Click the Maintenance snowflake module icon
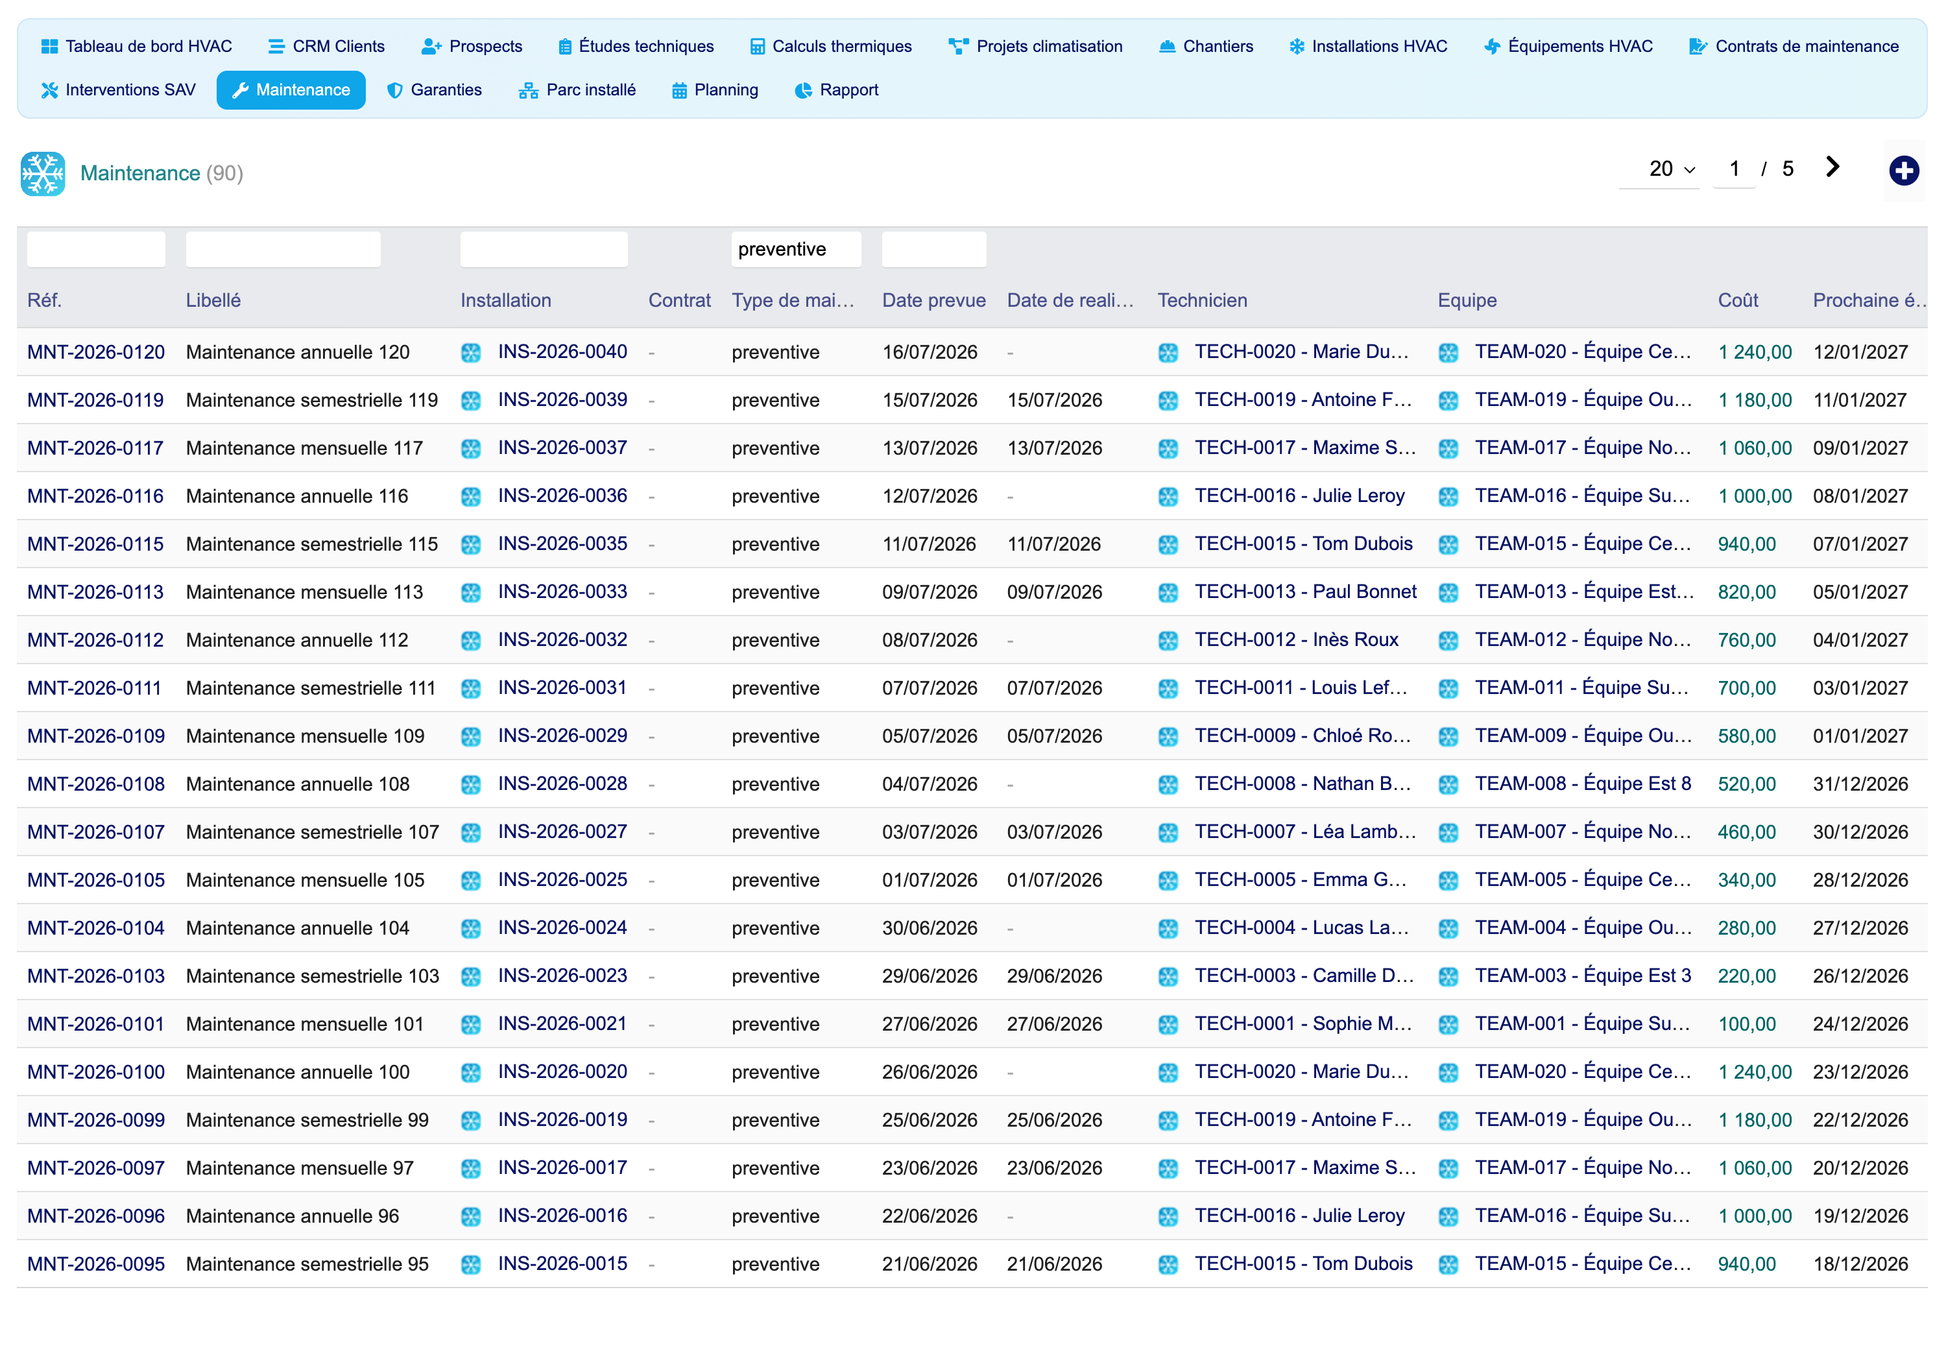Screen dimensions: 1946x1366 43,173
